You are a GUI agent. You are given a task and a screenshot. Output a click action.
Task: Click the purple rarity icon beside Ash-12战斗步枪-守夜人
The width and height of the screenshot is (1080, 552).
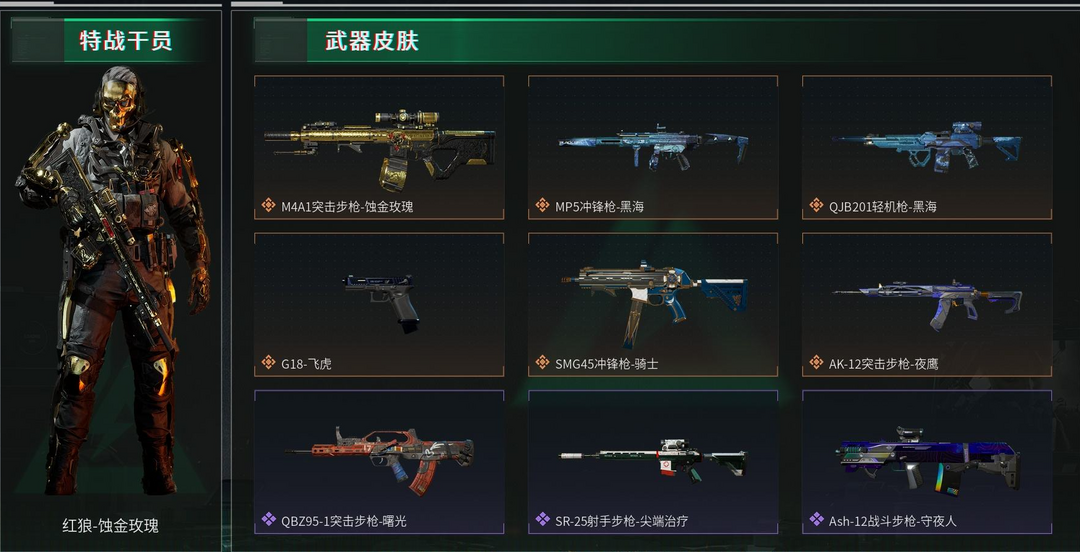click(x=816, y=520)
